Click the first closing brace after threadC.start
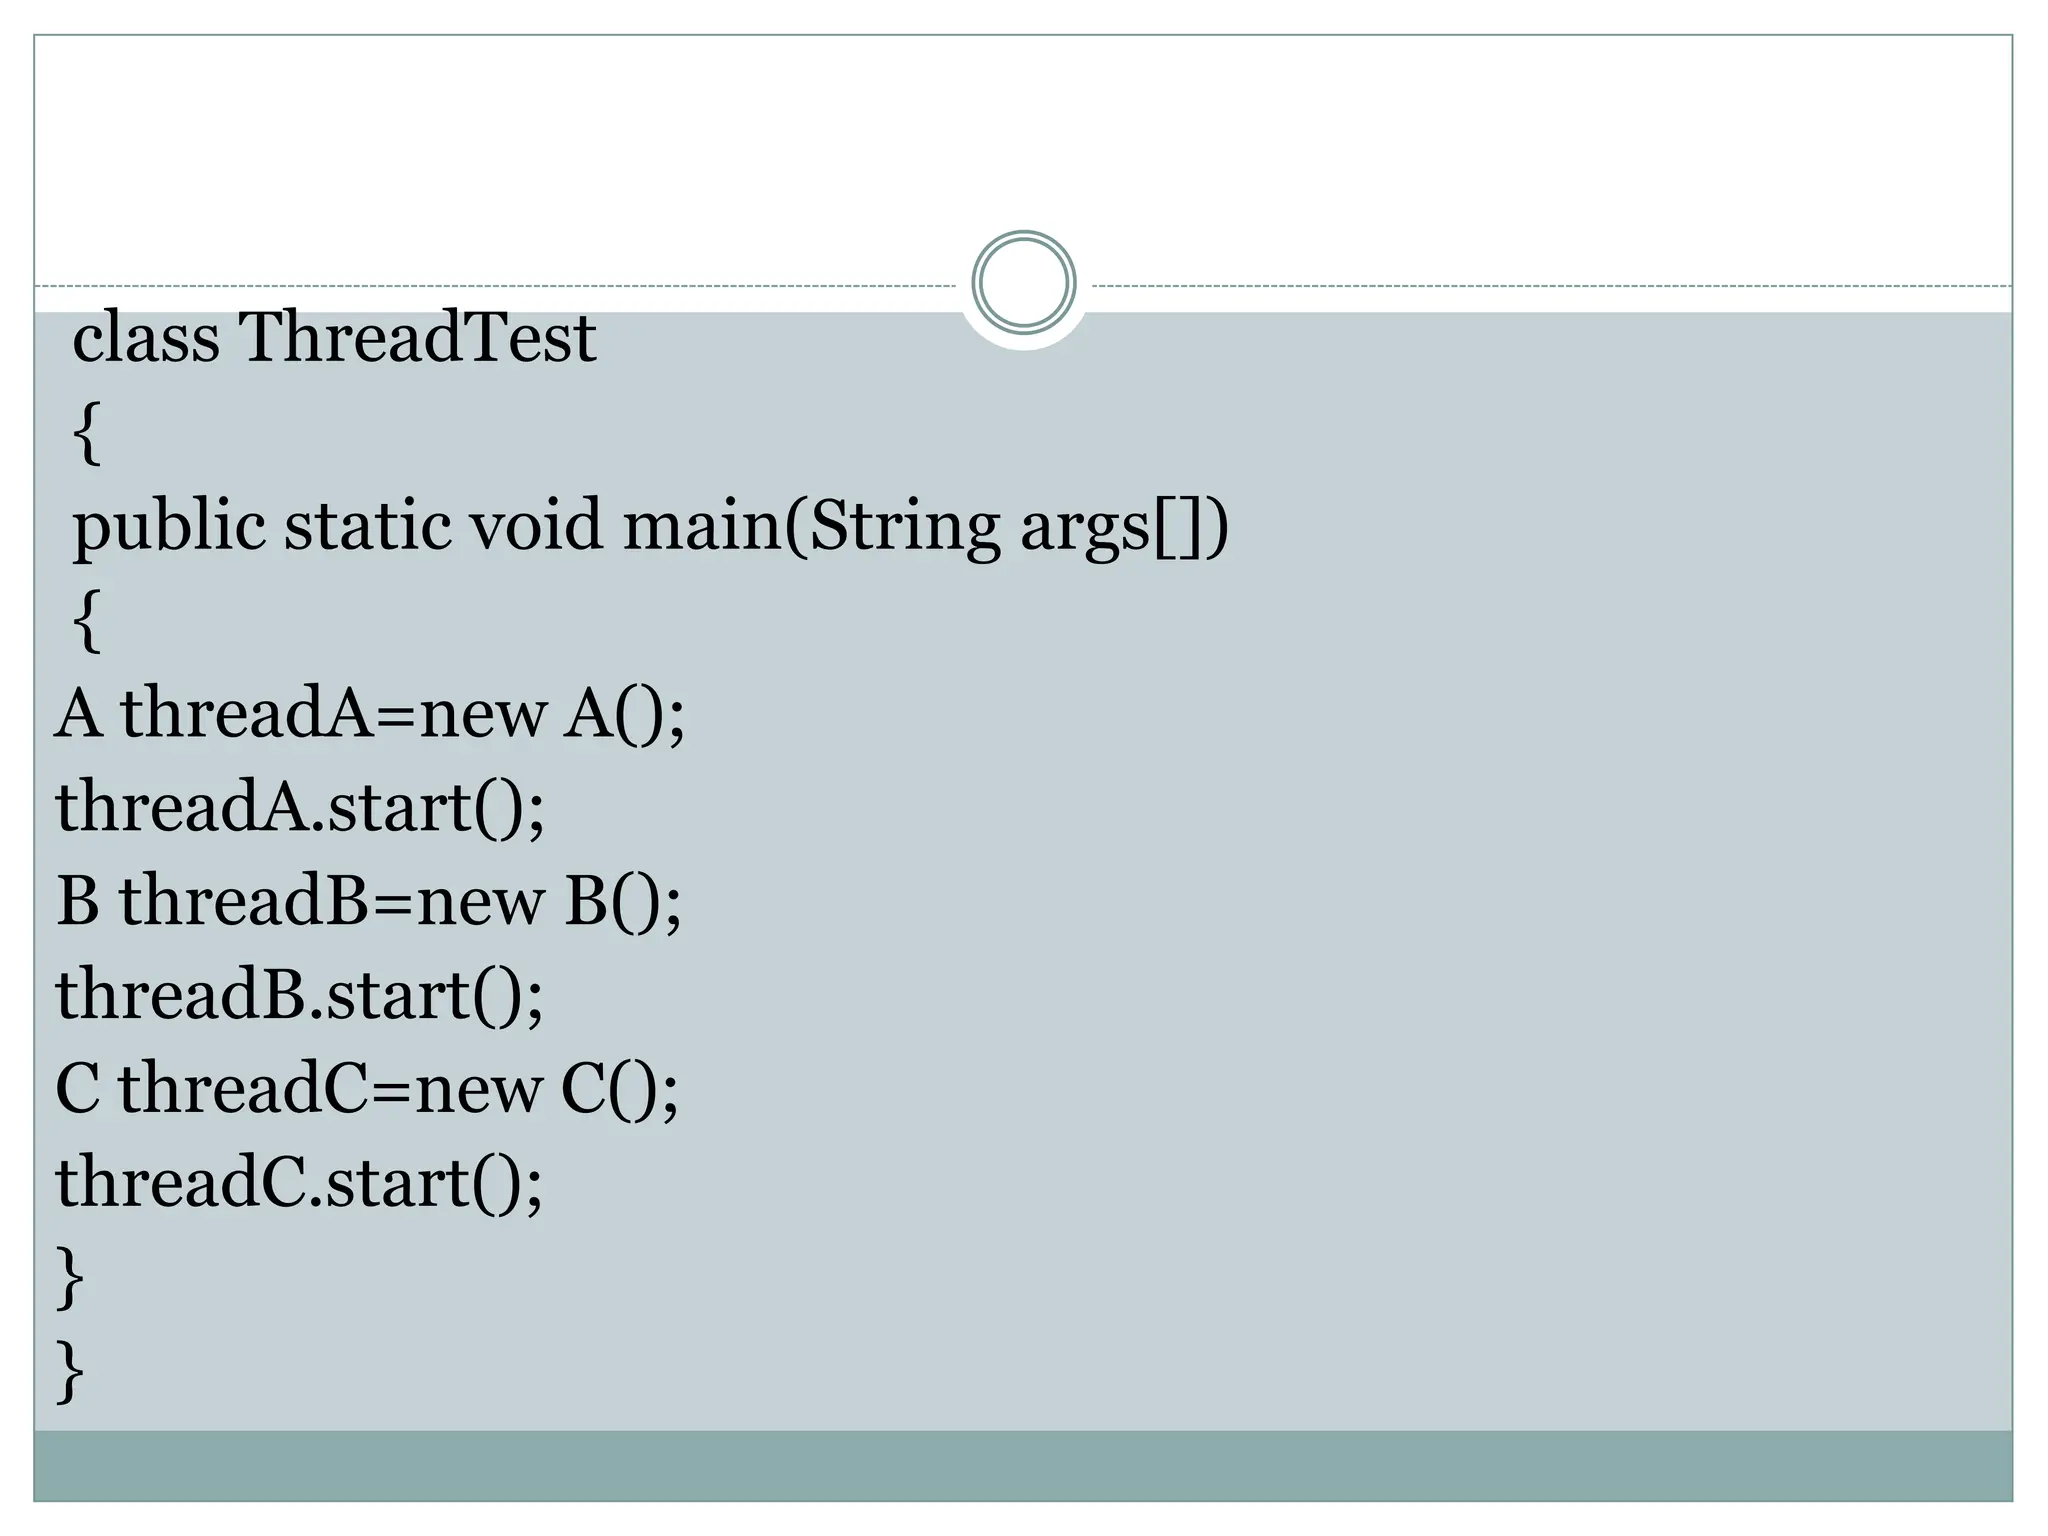The image size is (2048, 1536). click(x=70, y=1277)
